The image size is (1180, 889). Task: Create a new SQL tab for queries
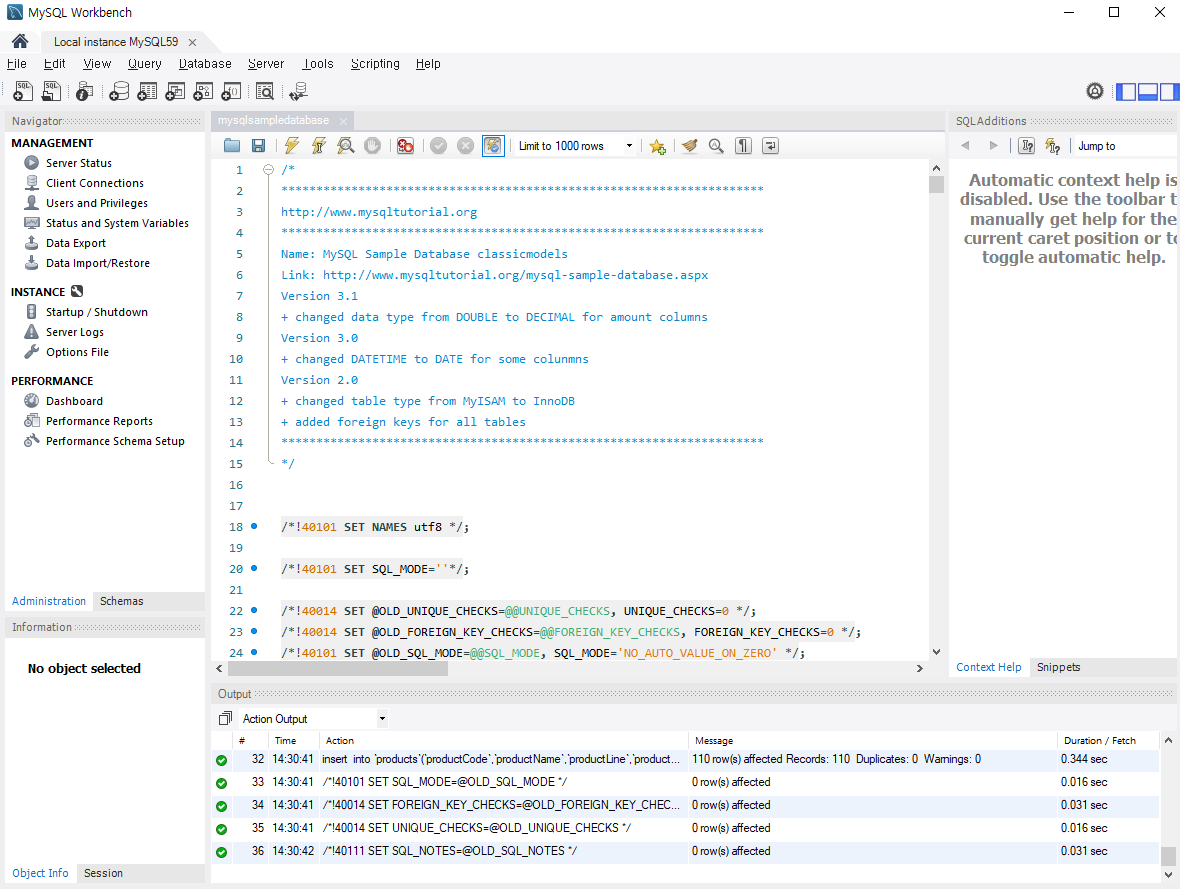tap(23, 91)
